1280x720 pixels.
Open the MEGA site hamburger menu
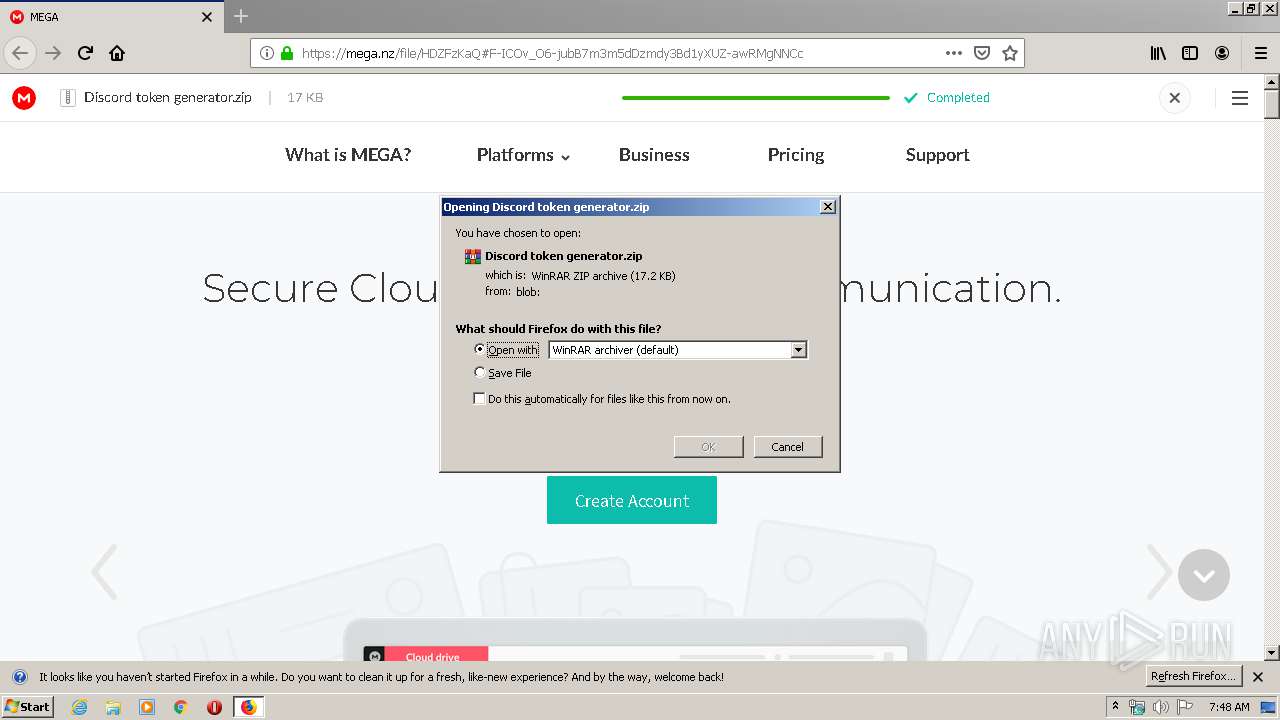click(x=1240, y=98)
